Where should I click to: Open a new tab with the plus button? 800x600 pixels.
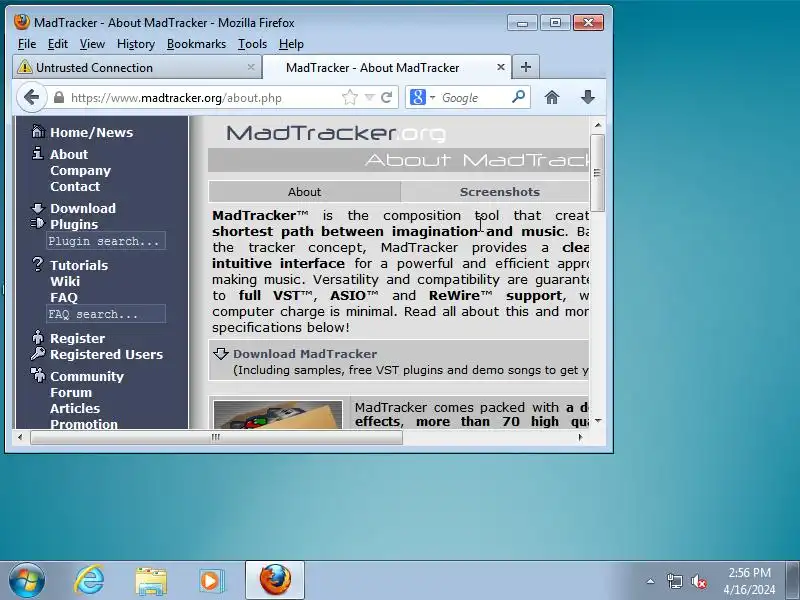click(x=526, y=67)
